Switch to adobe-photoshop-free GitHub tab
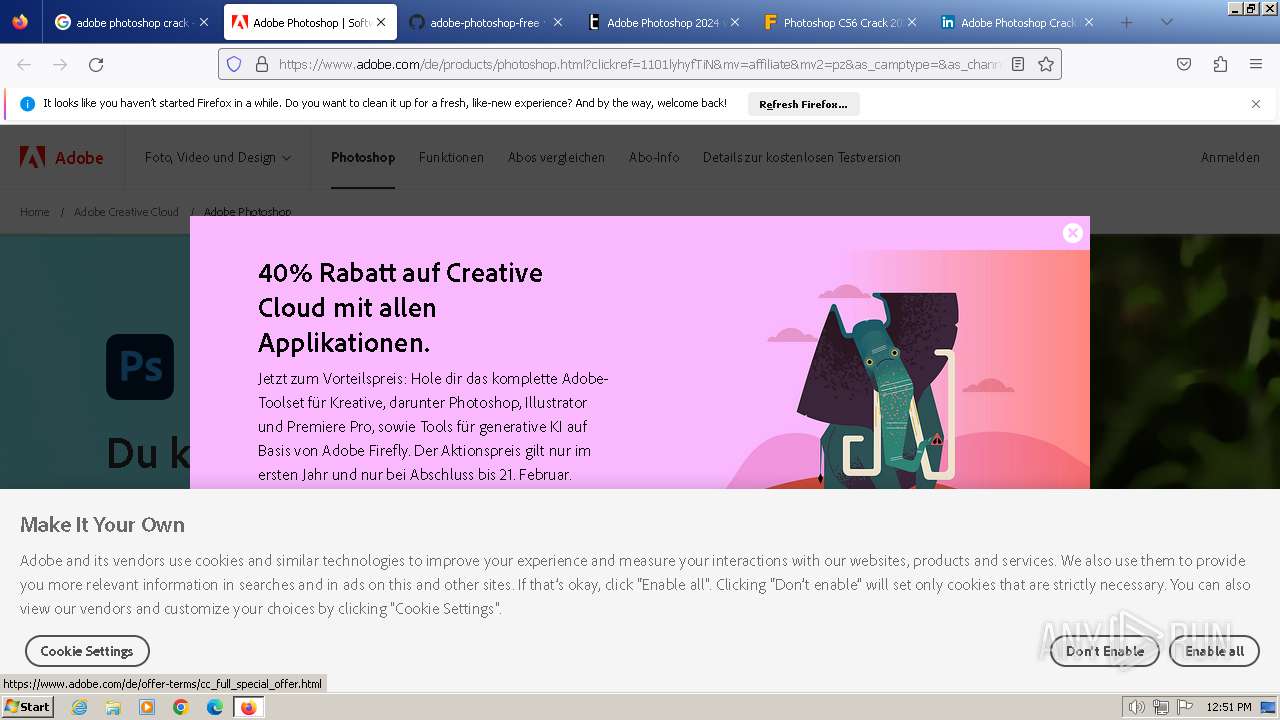Screen dimensions: 1280x720 tap(484, 22)
